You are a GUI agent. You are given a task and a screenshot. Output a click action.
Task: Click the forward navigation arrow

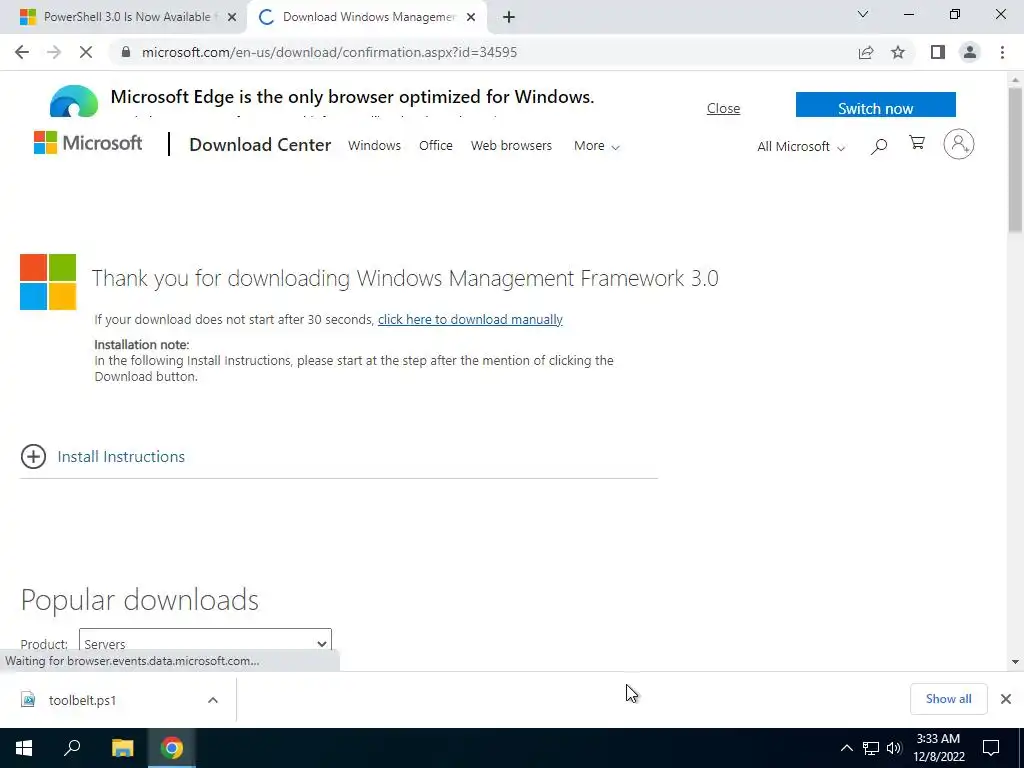[x=54, y=52]
